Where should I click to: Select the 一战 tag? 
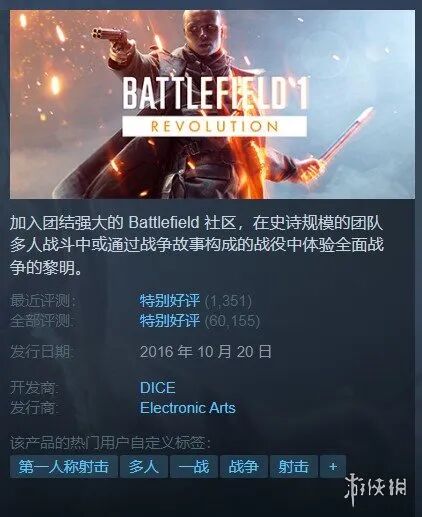pos(194,466)
